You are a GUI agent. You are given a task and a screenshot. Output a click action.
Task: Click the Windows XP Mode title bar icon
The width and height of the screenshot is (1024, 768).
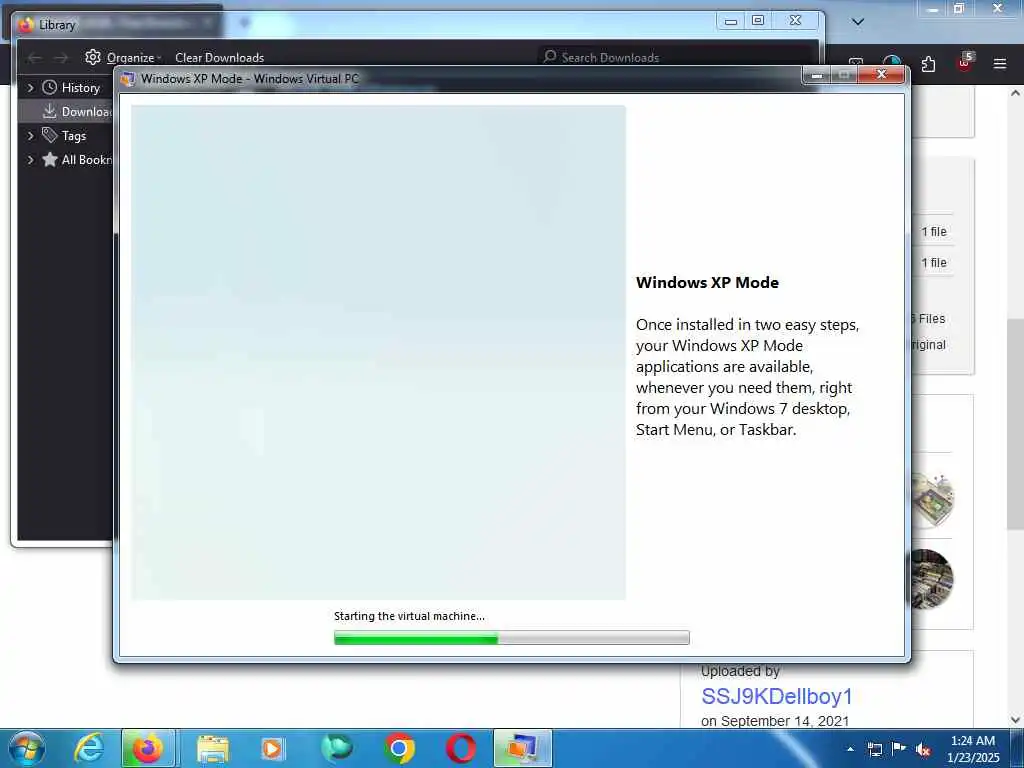tap(128, 79)
